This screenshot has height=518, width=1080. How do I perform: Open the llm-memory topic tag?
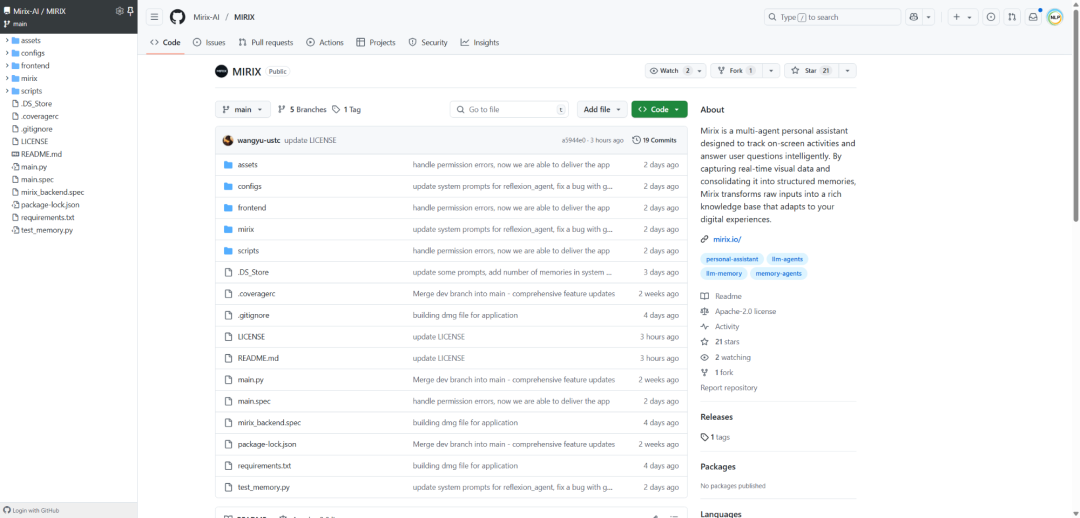pos(724,273)
